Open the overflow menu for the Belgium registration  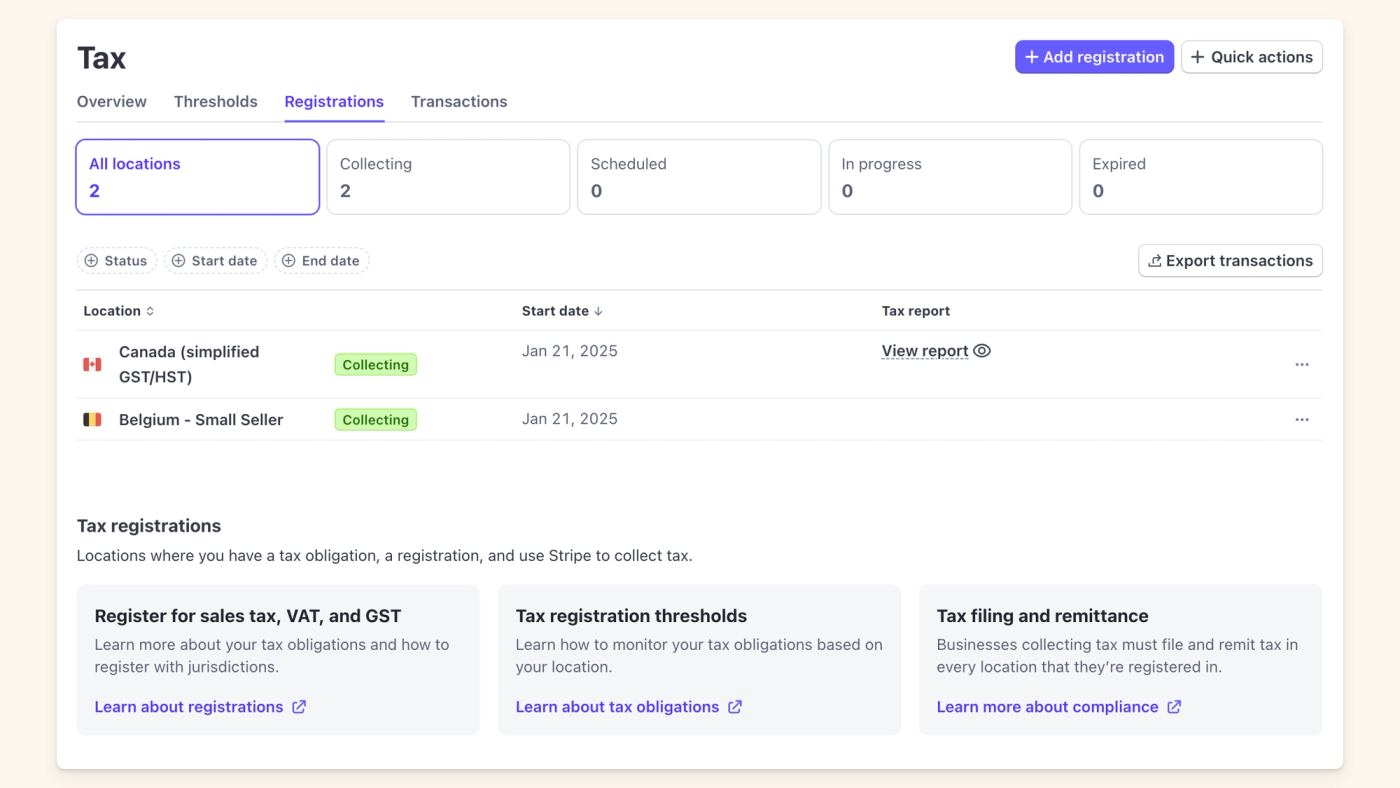coord(1301,419)
